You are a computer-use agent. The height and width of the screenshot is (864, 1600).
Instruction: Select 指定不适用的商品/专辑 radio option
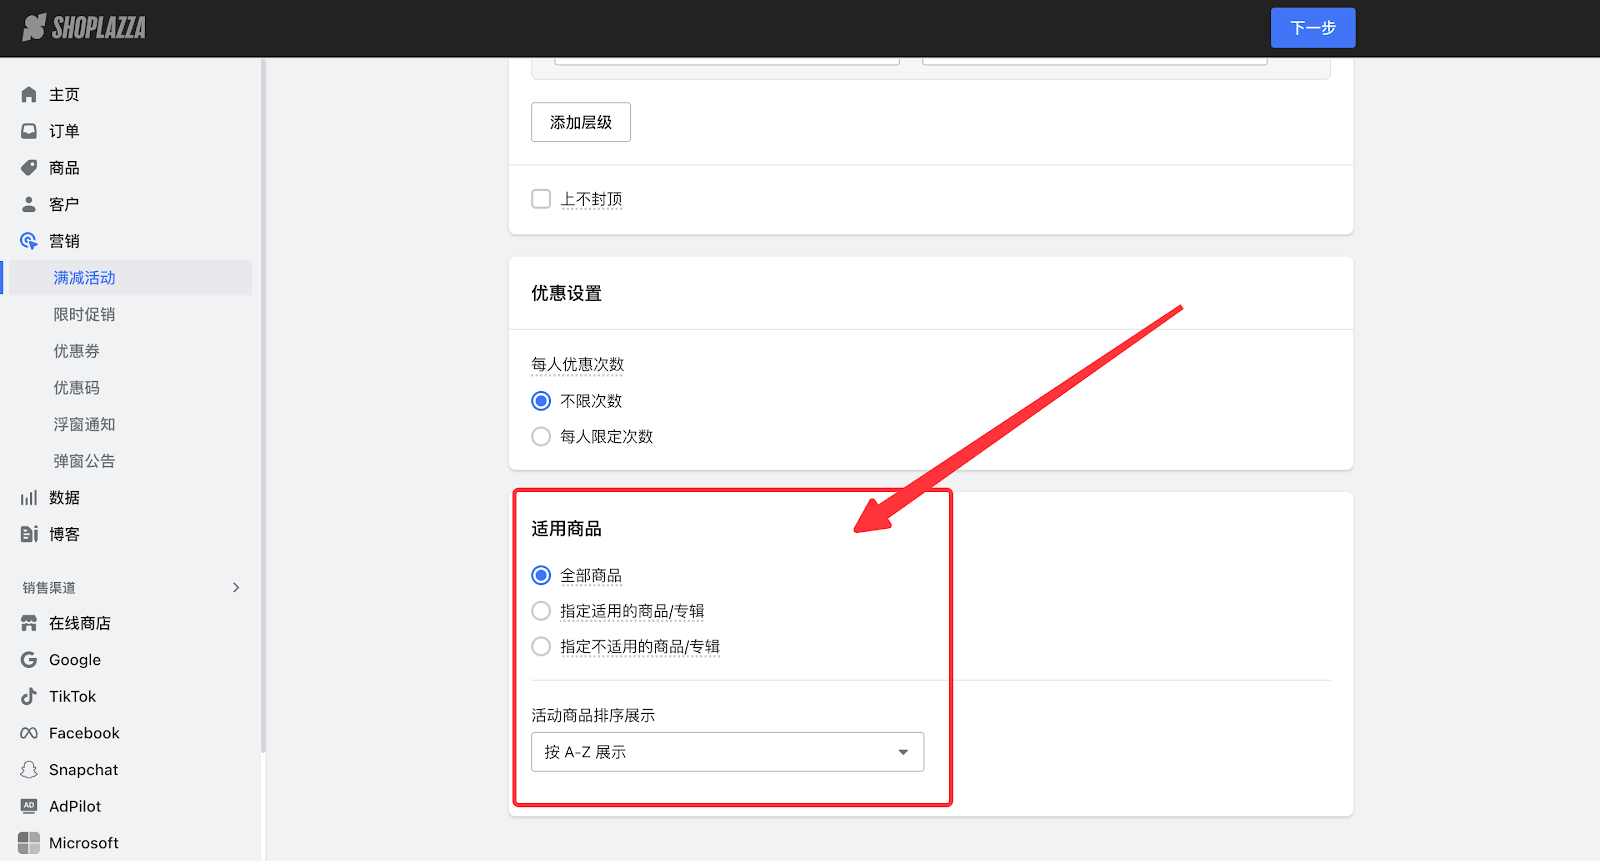coord(541,647)
